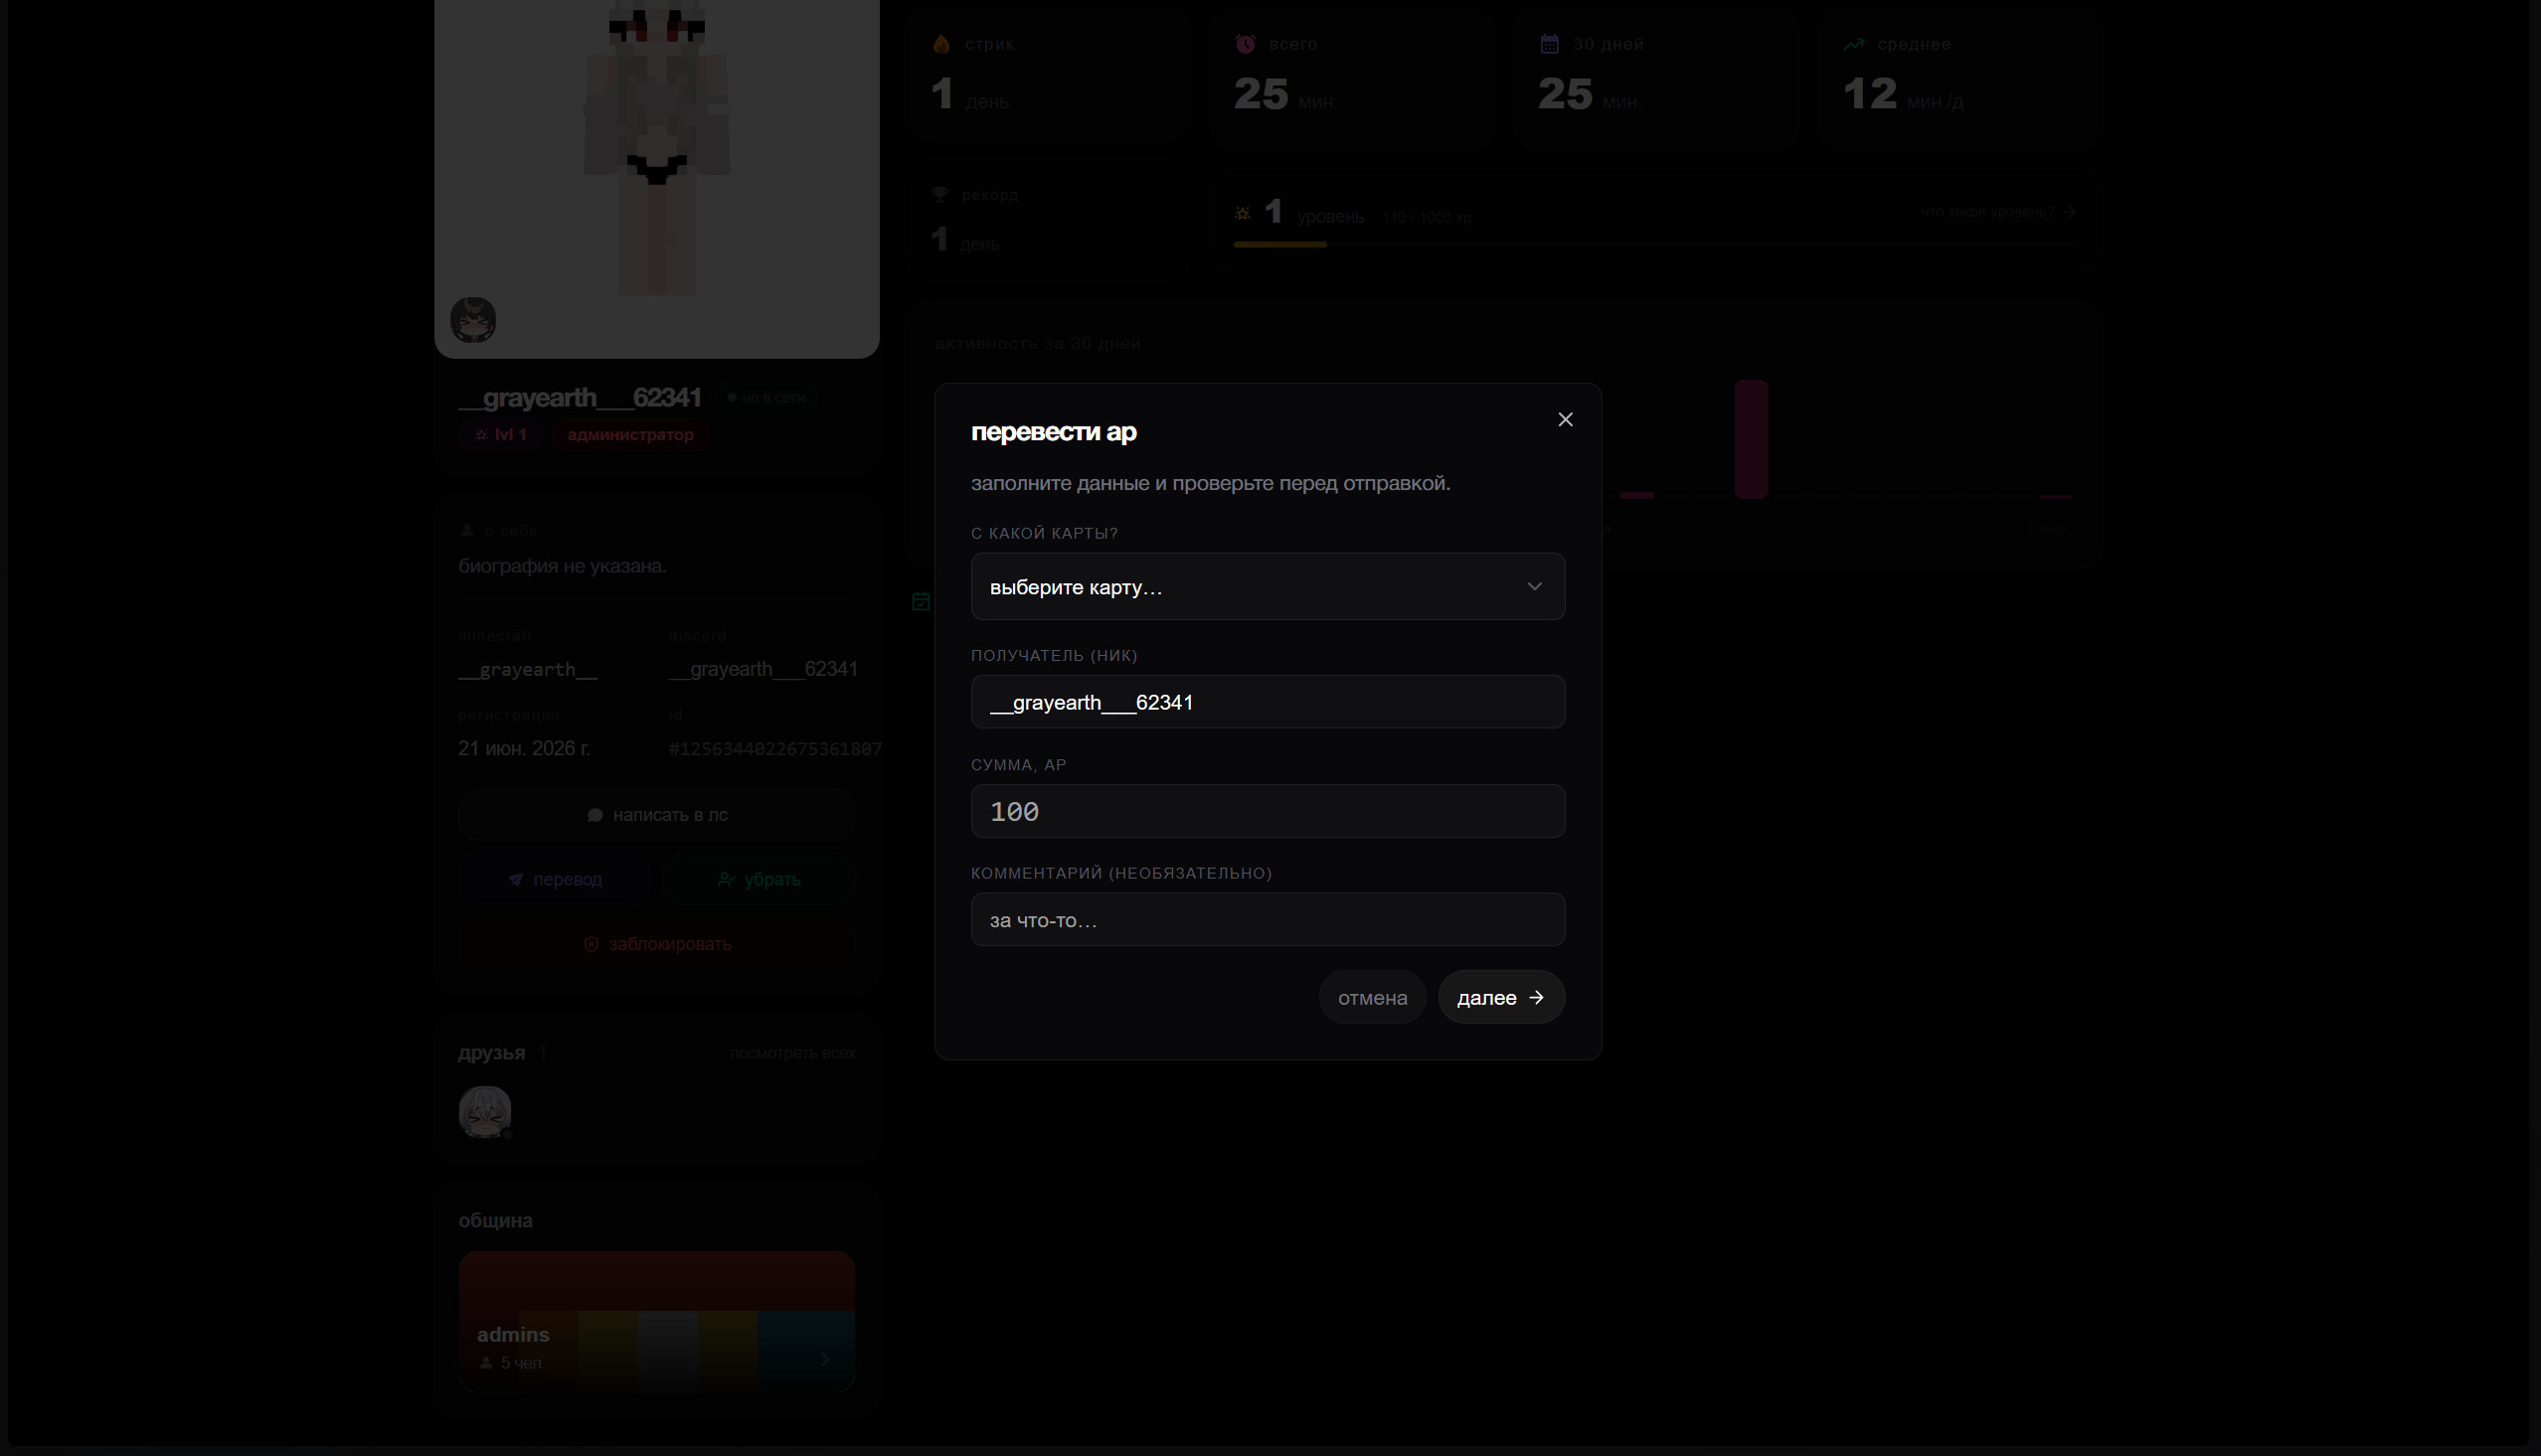Click the minecraft nick __grayearth__

527,669
